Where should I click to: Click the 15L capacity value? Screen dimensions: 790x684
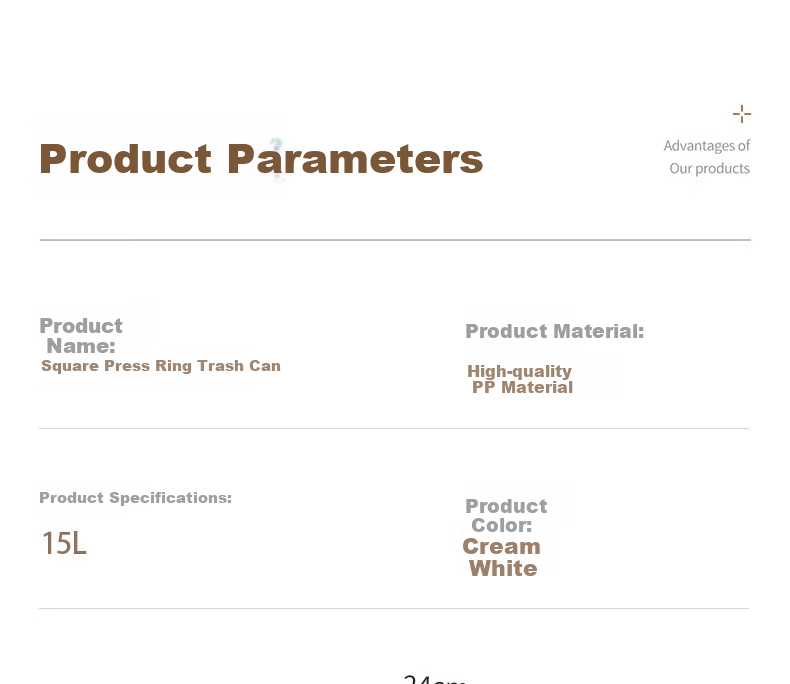64,543
